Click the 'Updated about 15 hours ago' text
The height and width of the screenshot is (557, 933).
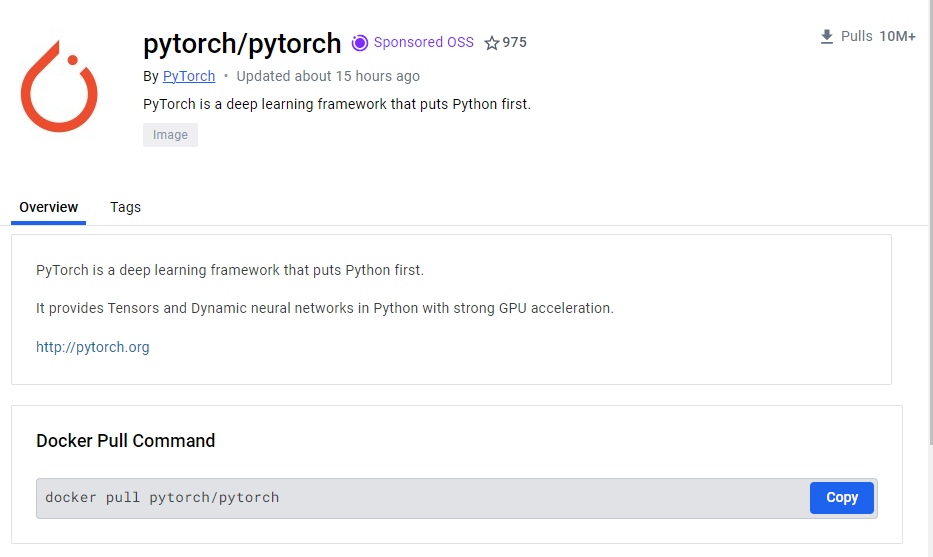point(328,76)
